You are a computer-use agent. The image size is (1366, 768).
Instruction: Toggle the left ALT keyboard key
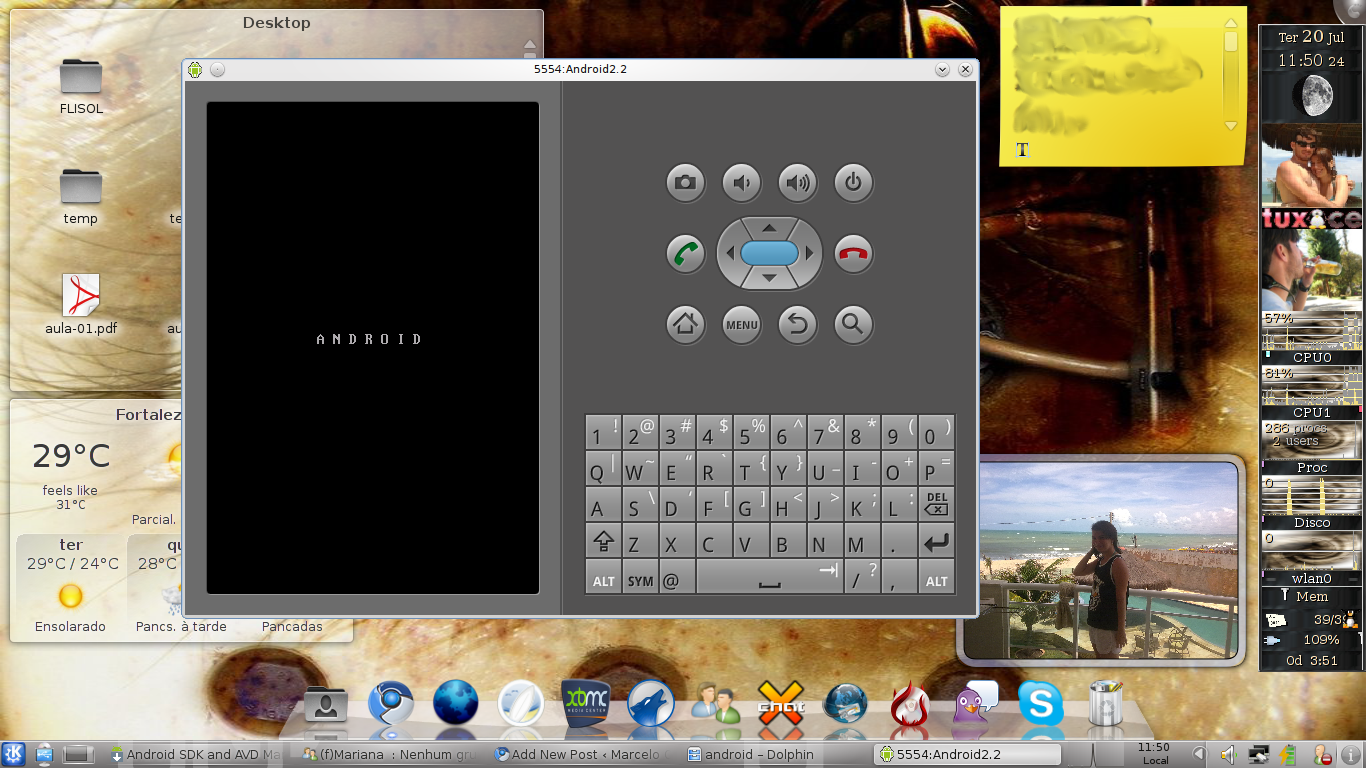pyautogui.click(x=603, y=580)
